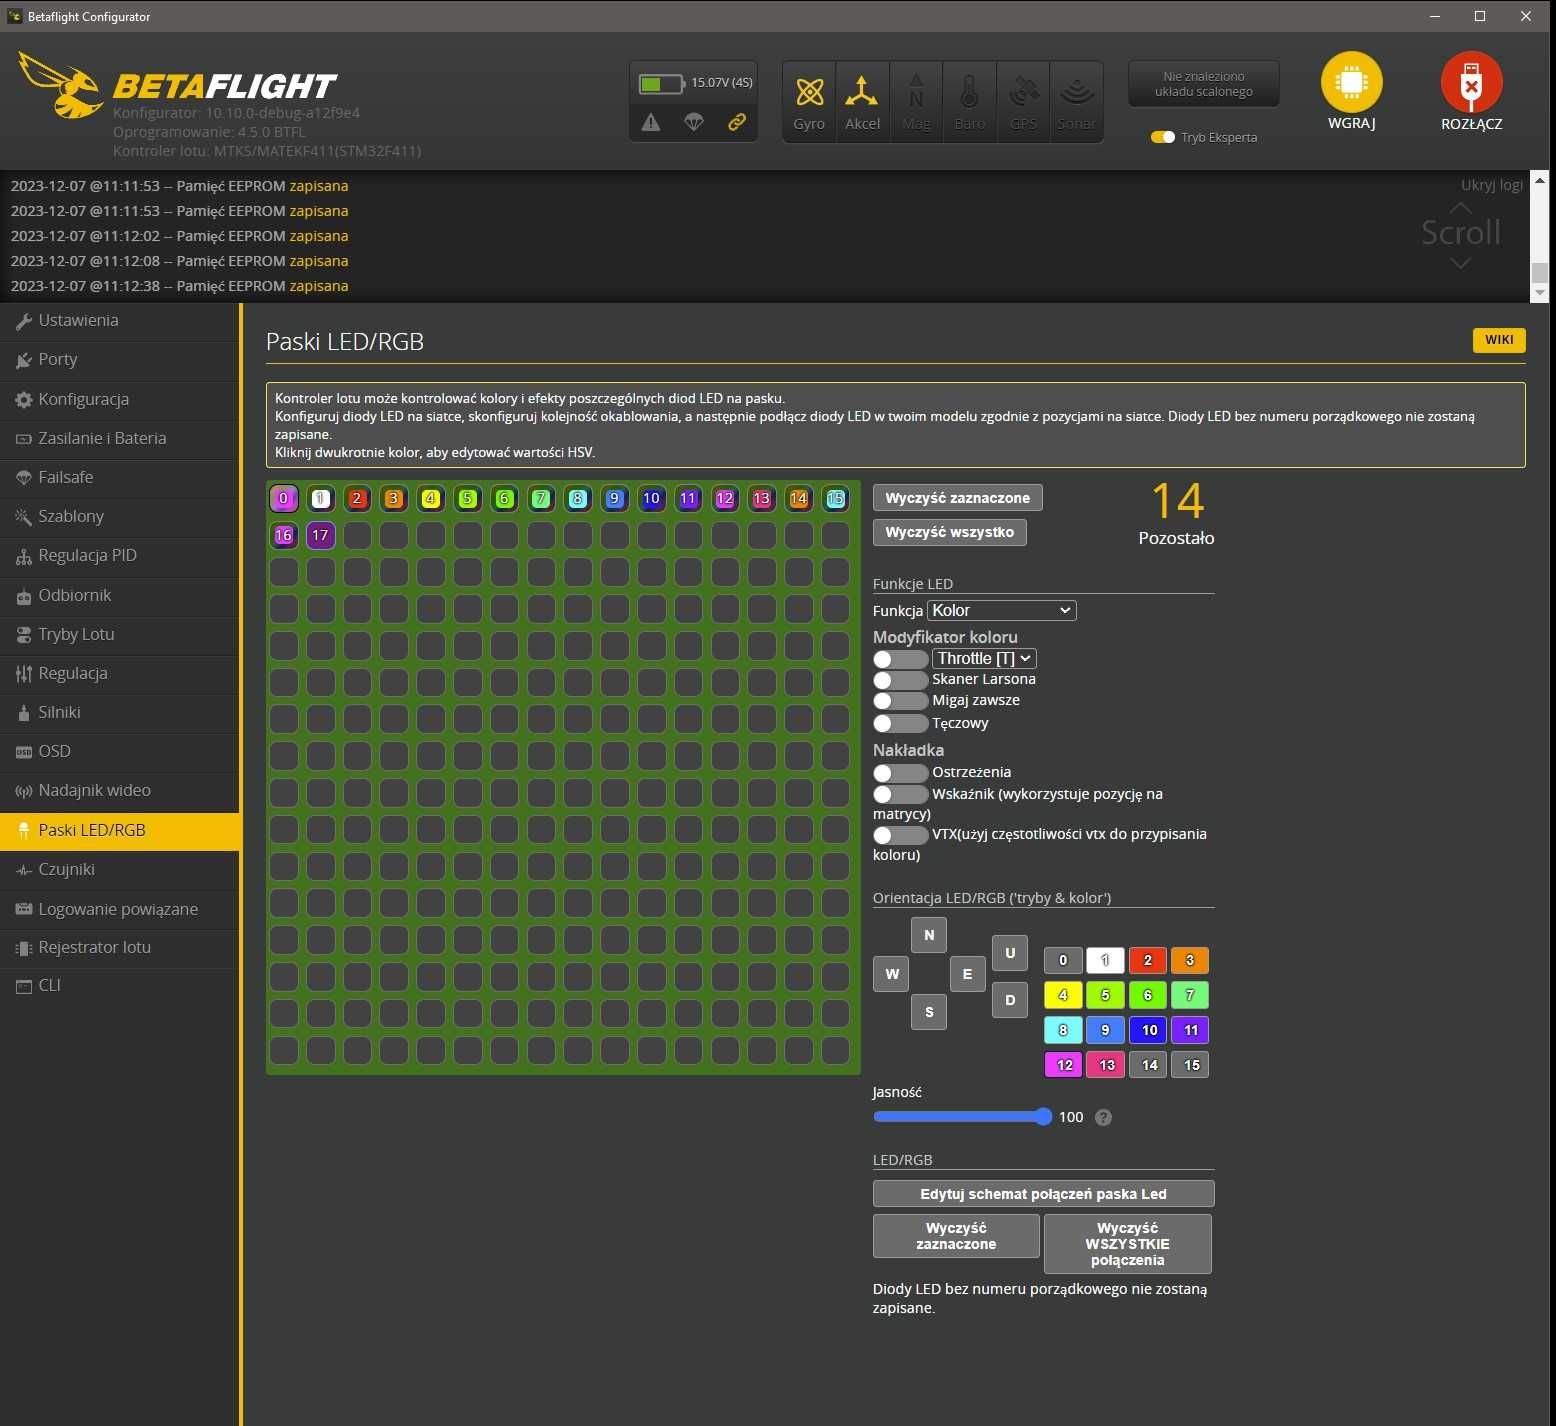Pick yellow color swatch number 4

(1063, 995)
